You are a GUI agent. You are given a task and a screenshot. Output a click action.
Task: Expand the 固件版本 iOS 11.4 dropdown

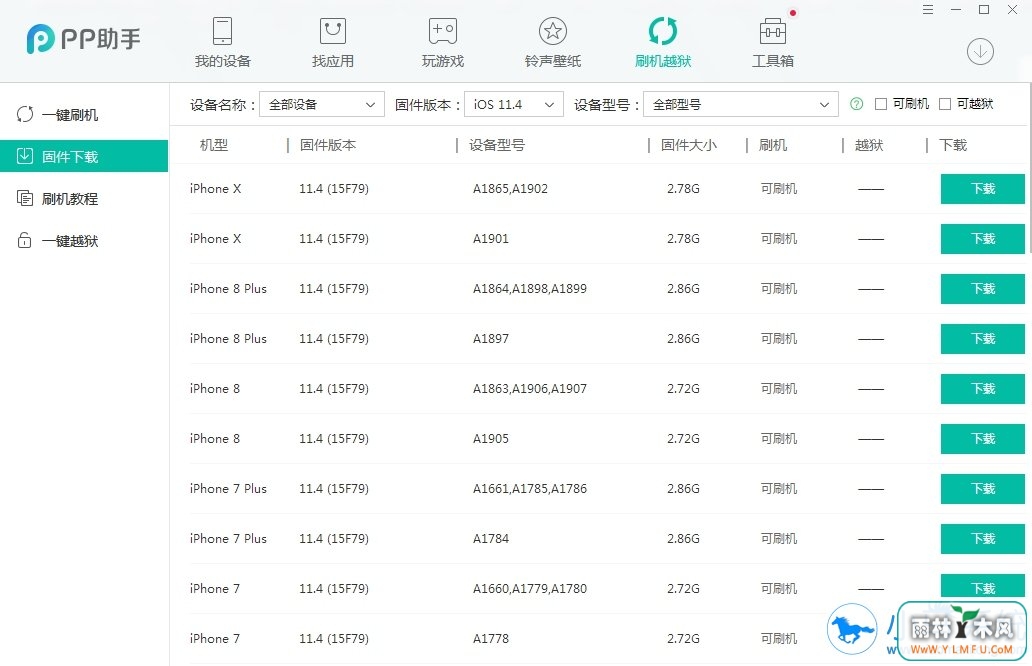click(513, 104)
